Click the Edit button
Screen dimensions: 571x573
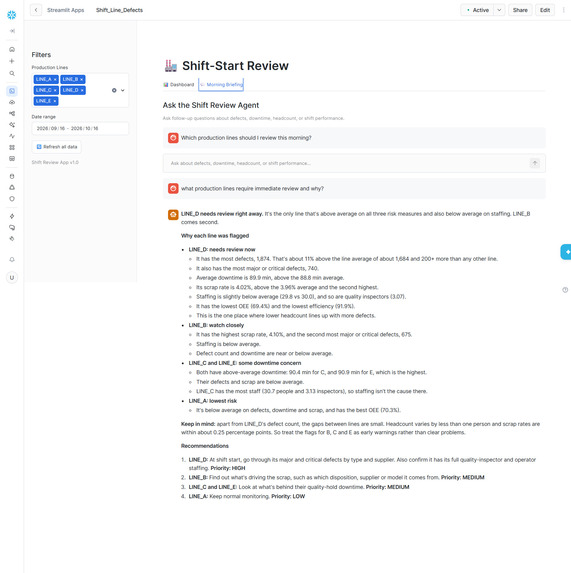[x=545, y=10]
